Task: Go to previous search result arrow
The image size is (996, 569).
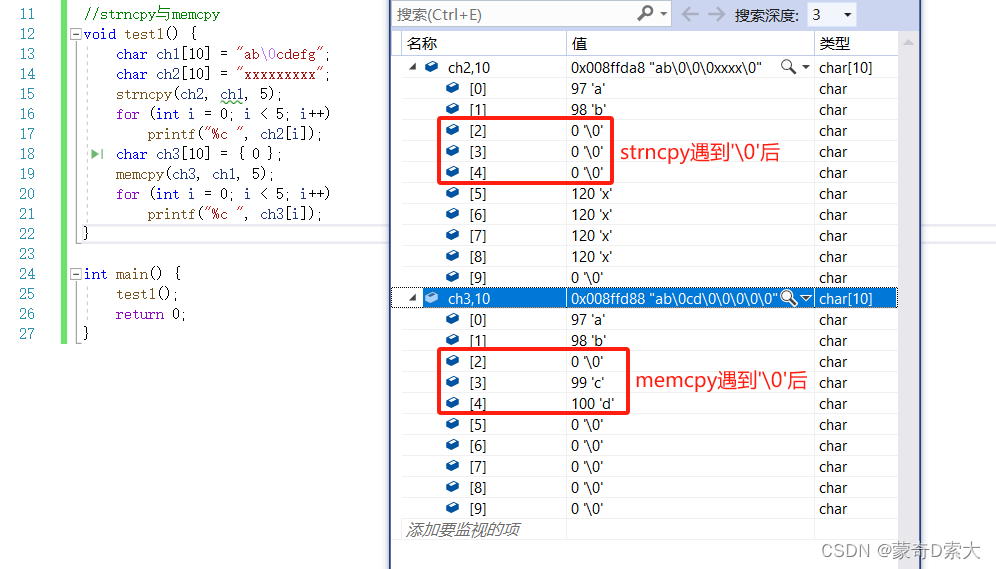Action: 690,14
